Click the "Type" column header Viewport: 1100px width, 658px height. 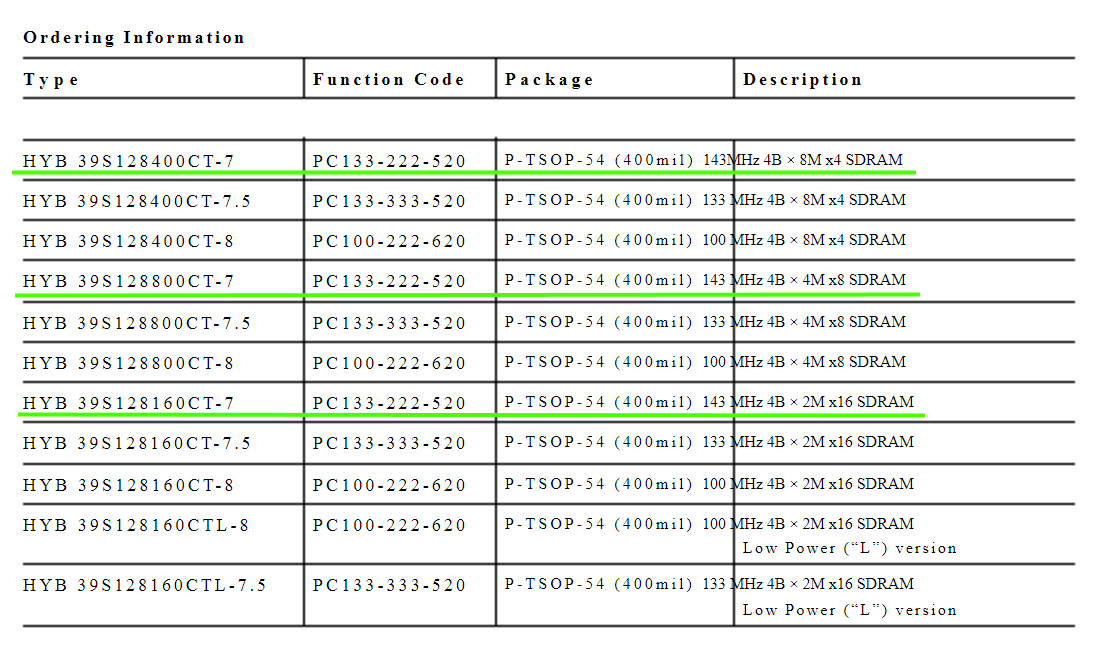tap(51, 80)
